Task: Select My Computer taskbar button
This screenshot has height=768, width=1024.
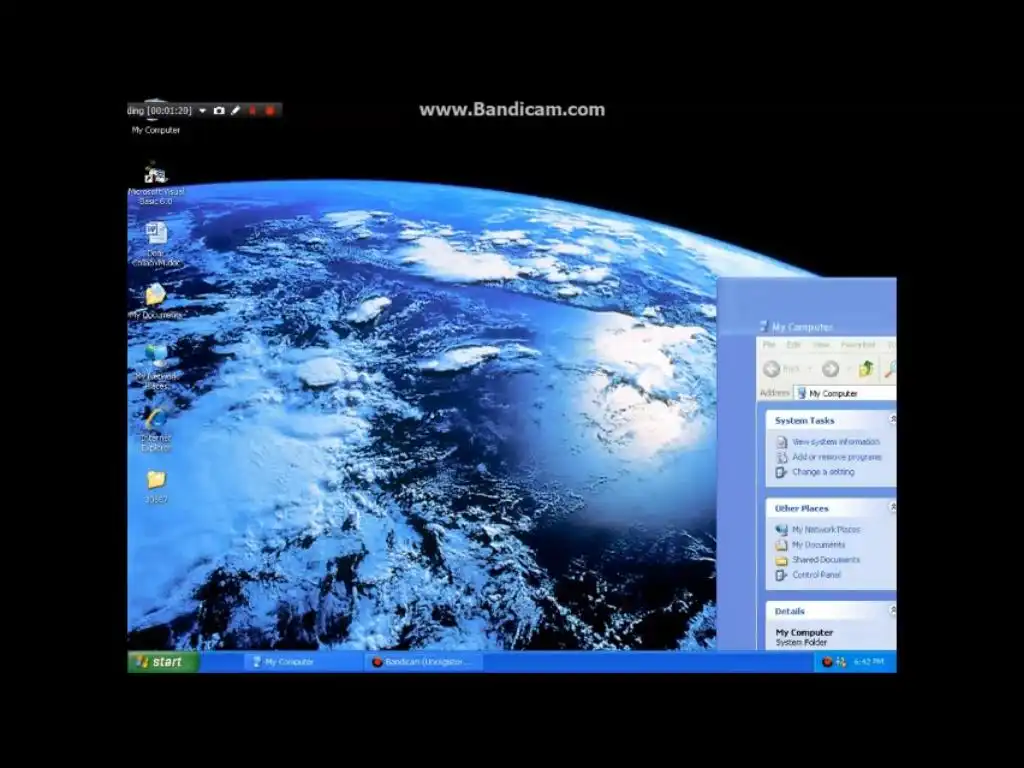Action: 302,662
